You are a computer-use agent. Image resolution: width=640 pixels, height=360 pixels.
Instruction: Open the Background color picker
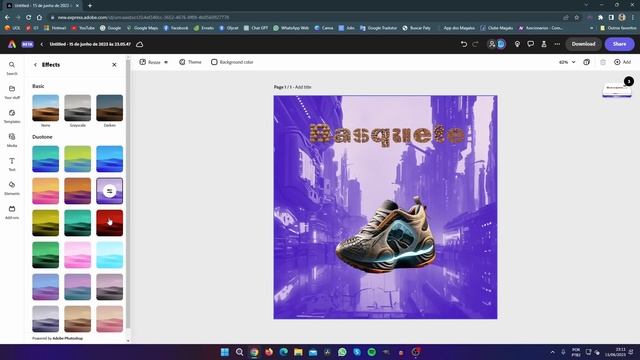coord(232,62)
